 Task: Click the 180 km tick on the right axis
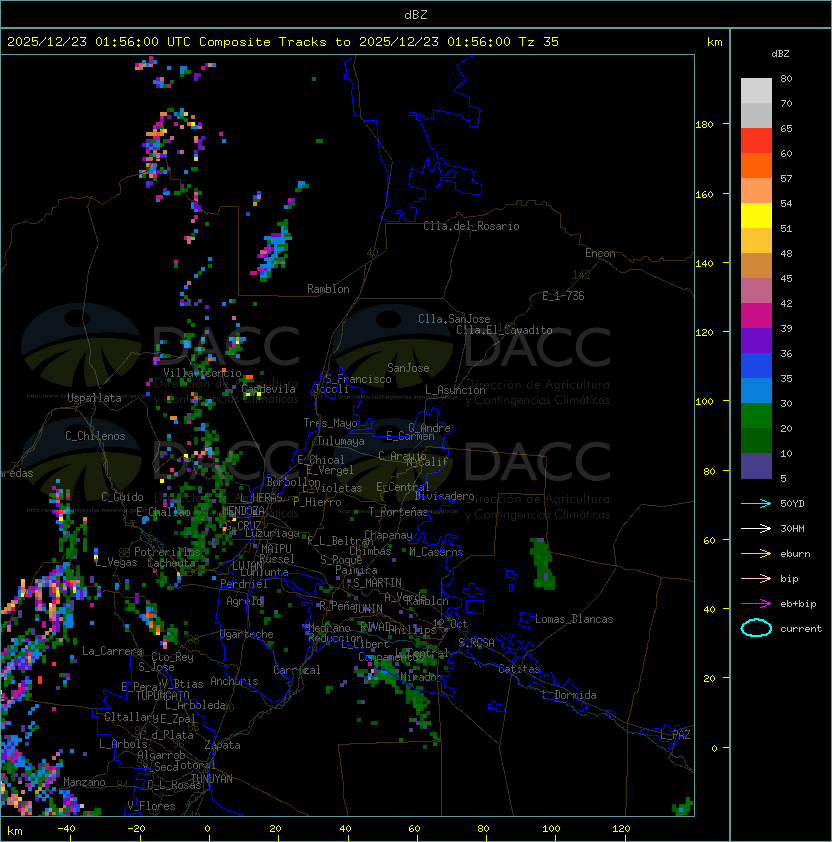[x=704, y=125]
